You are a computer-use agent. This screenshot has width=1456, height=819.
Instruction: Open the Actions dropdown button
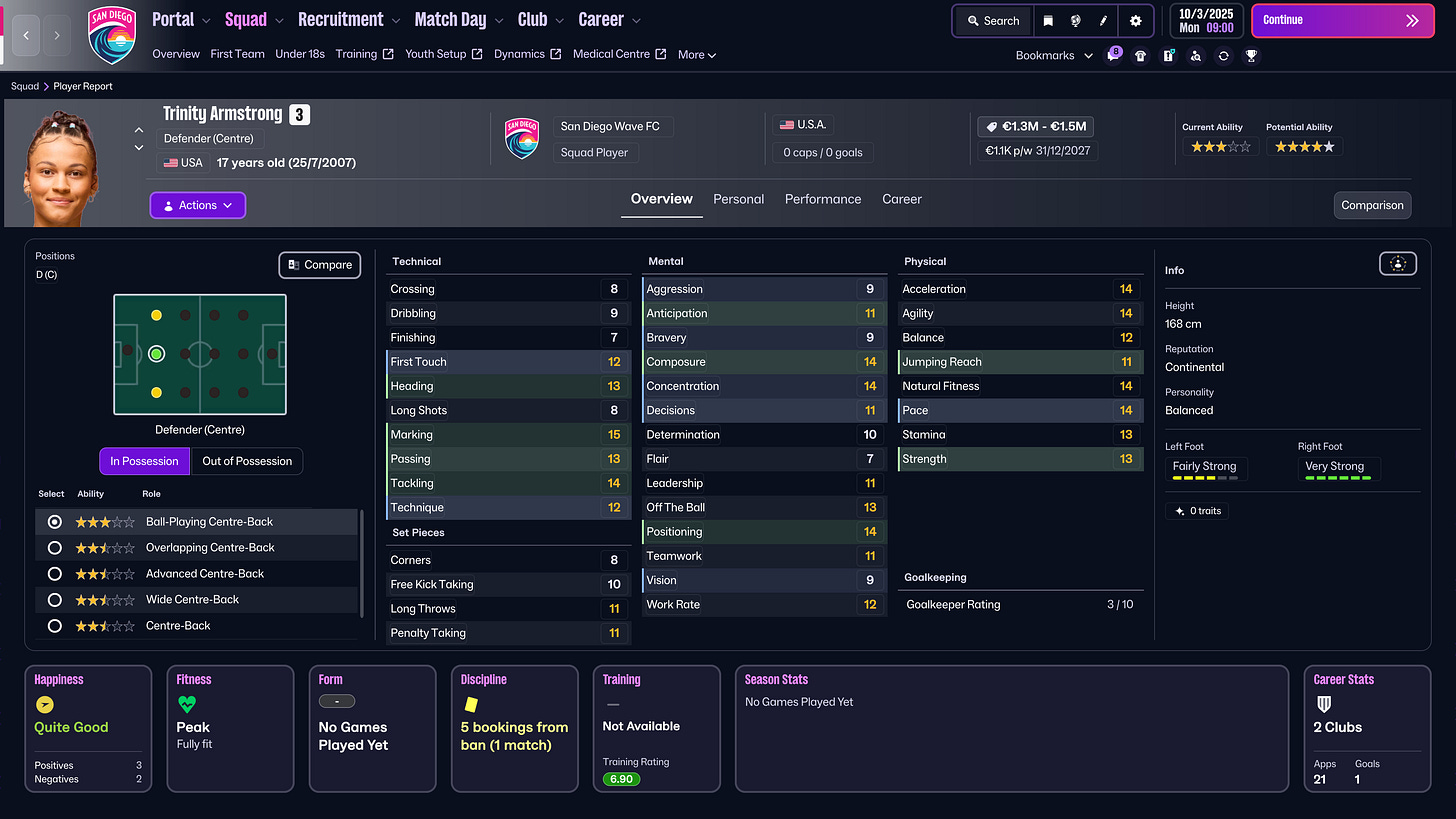pyautogui.click(x=197, y=205)
